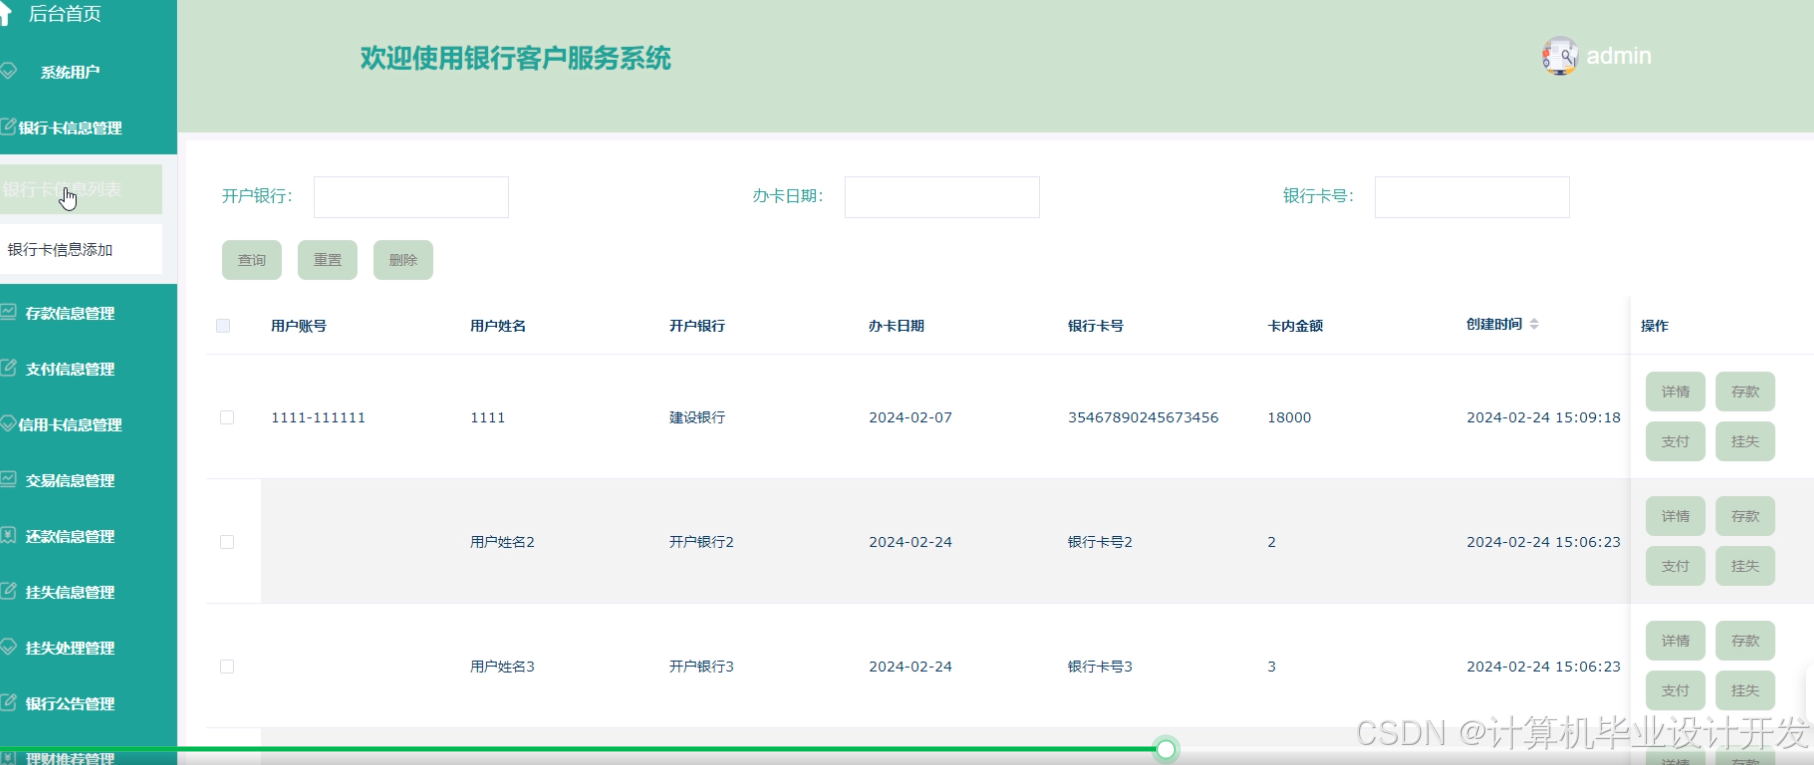
Task: Click the icon next to 系统用户
Action: [8, 71]
